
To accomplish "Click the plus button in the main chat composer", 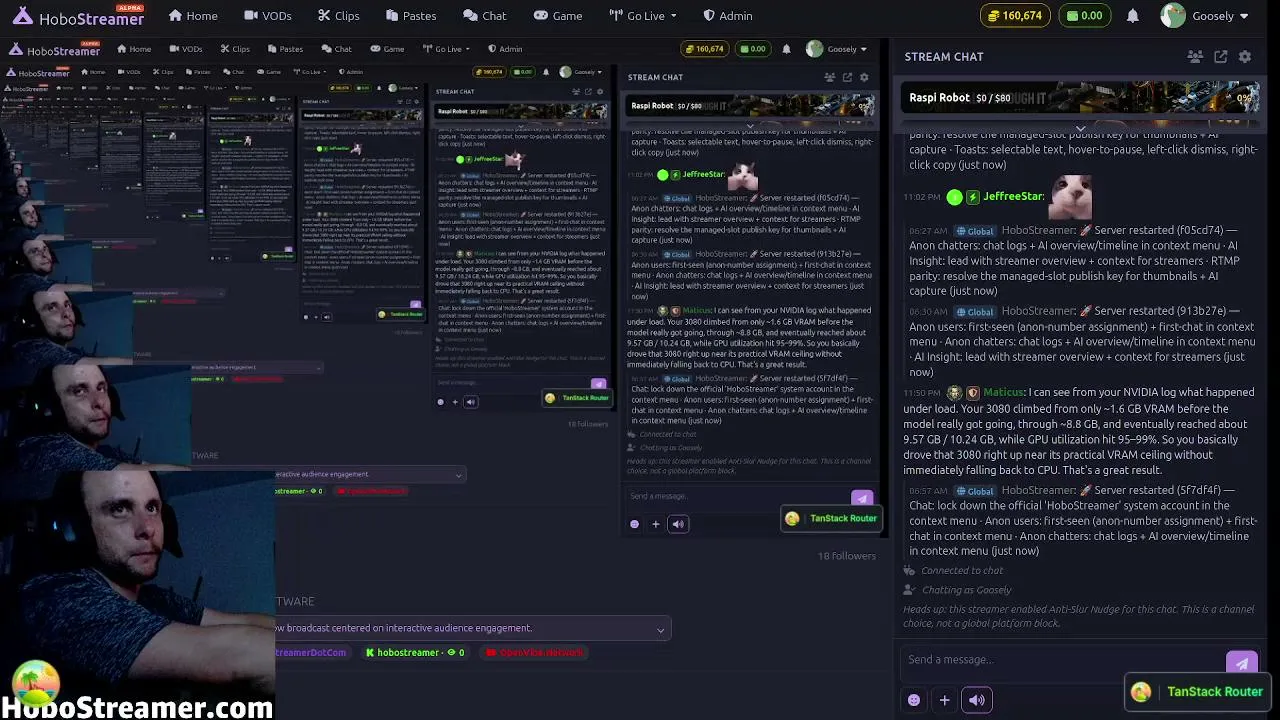I will (x=944, y=700).
